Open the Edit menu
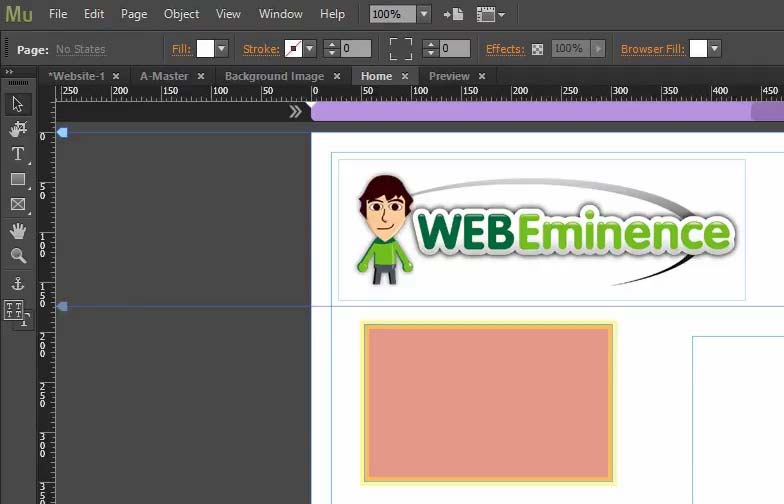 click(x=94, y=14)
